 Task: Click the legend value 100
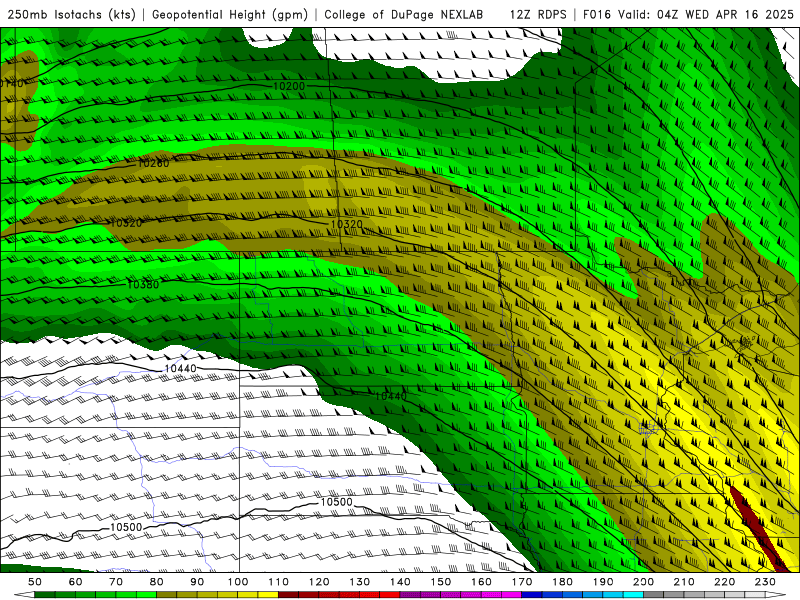238,582
